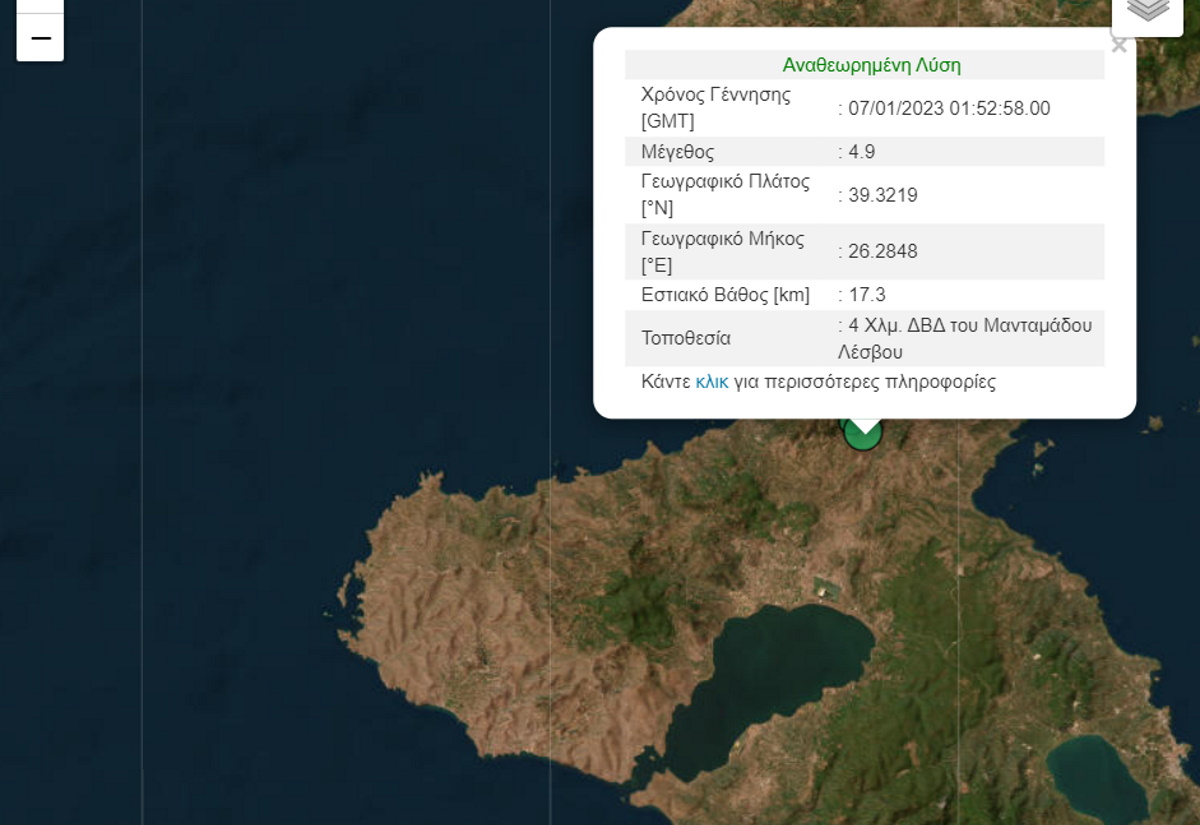Image resolution: width=1200 pixels, height=825 pixels.
Task: Click the green earthquake epicenter marker
Action: click(x=862, y=435)
